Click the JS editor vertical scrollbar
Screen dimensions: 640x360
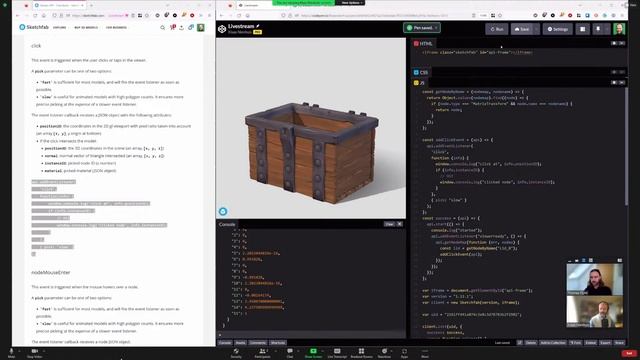[x=626, y=147]
